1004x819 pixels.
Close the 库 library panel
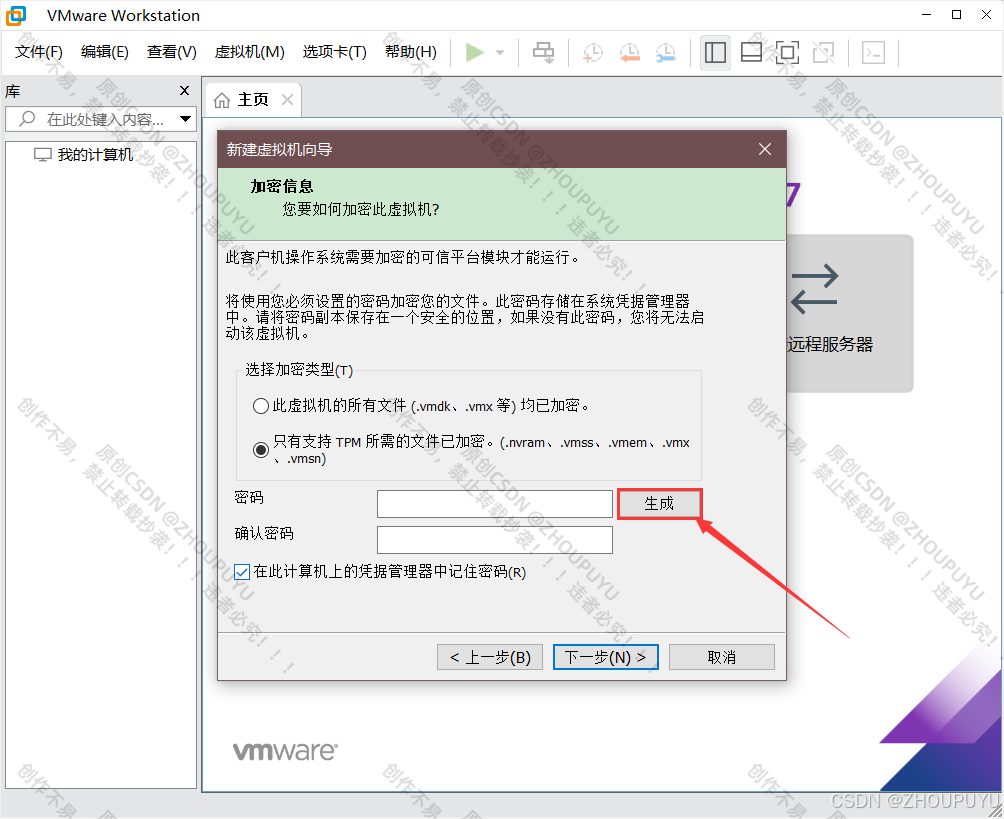pyautogui.click(x=184, y=91)
